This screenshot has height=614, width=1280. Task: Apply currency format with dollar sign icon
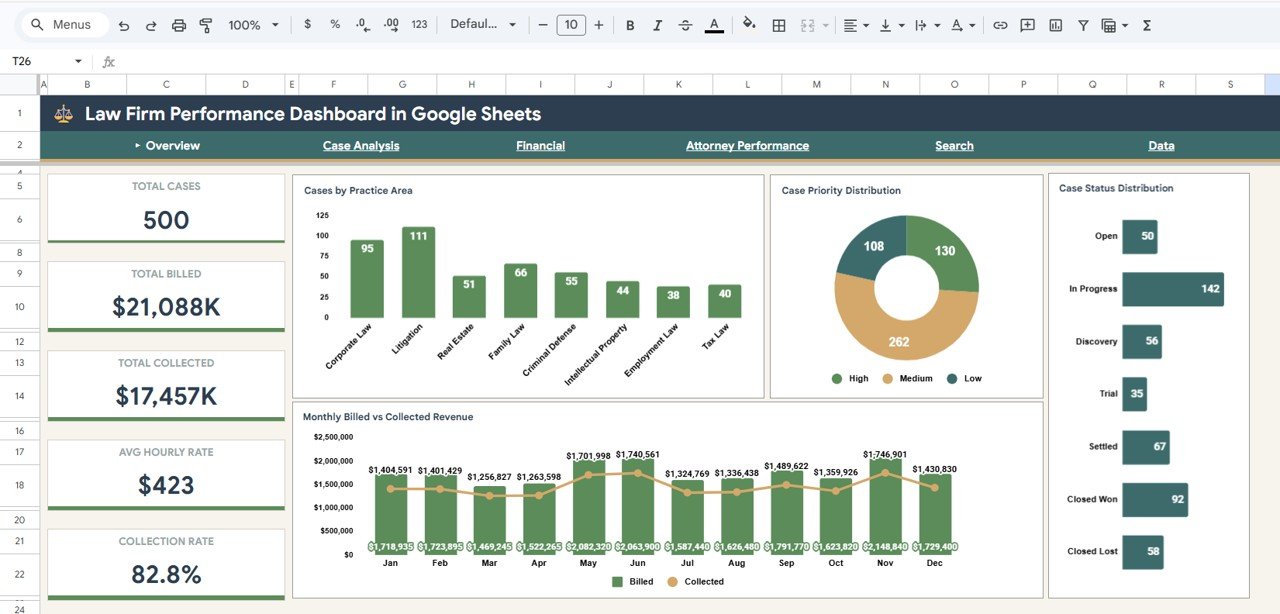307,24
